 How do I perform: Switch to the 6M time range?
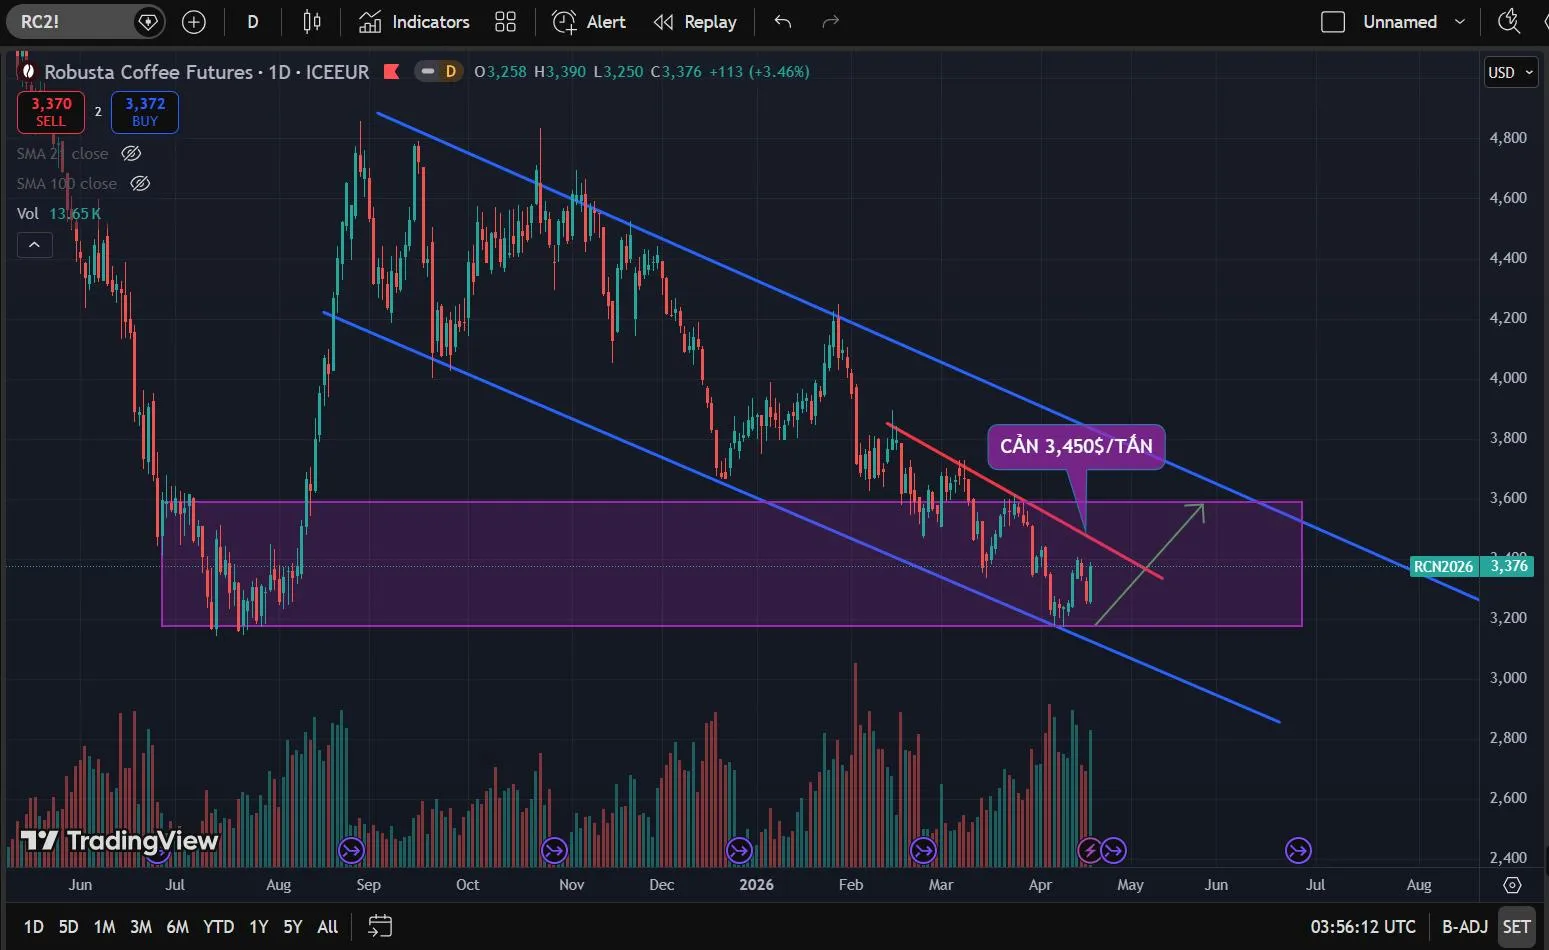pos(177,926)
